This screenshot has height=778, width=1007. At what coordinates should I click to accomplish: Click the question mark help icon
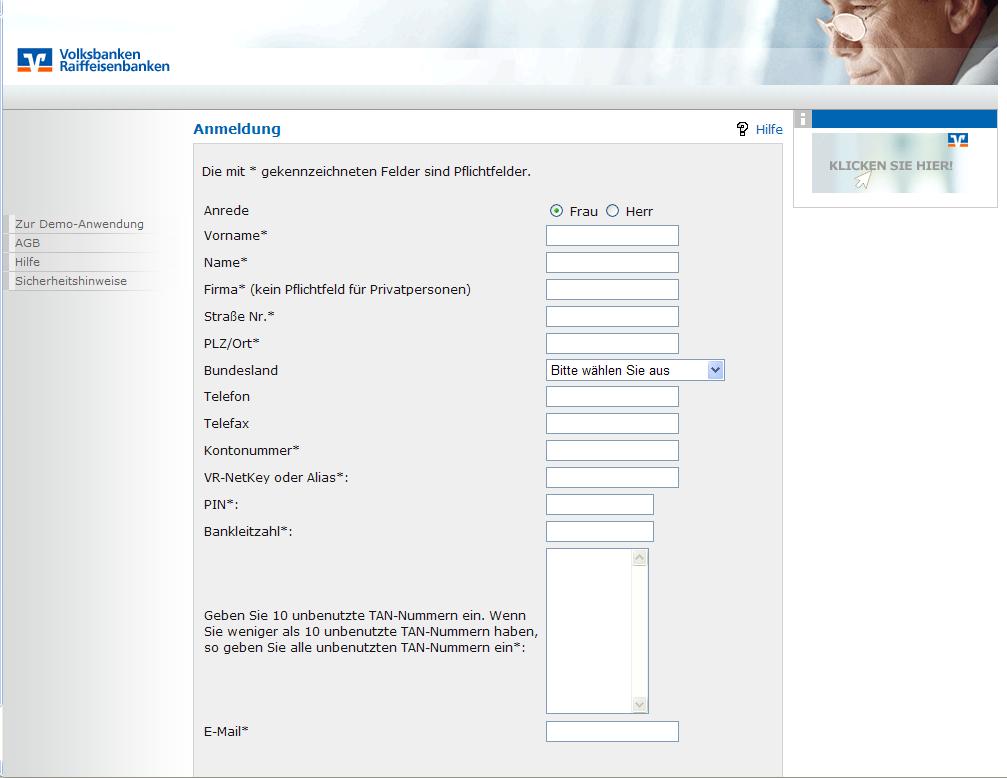(x=742, y=129)
